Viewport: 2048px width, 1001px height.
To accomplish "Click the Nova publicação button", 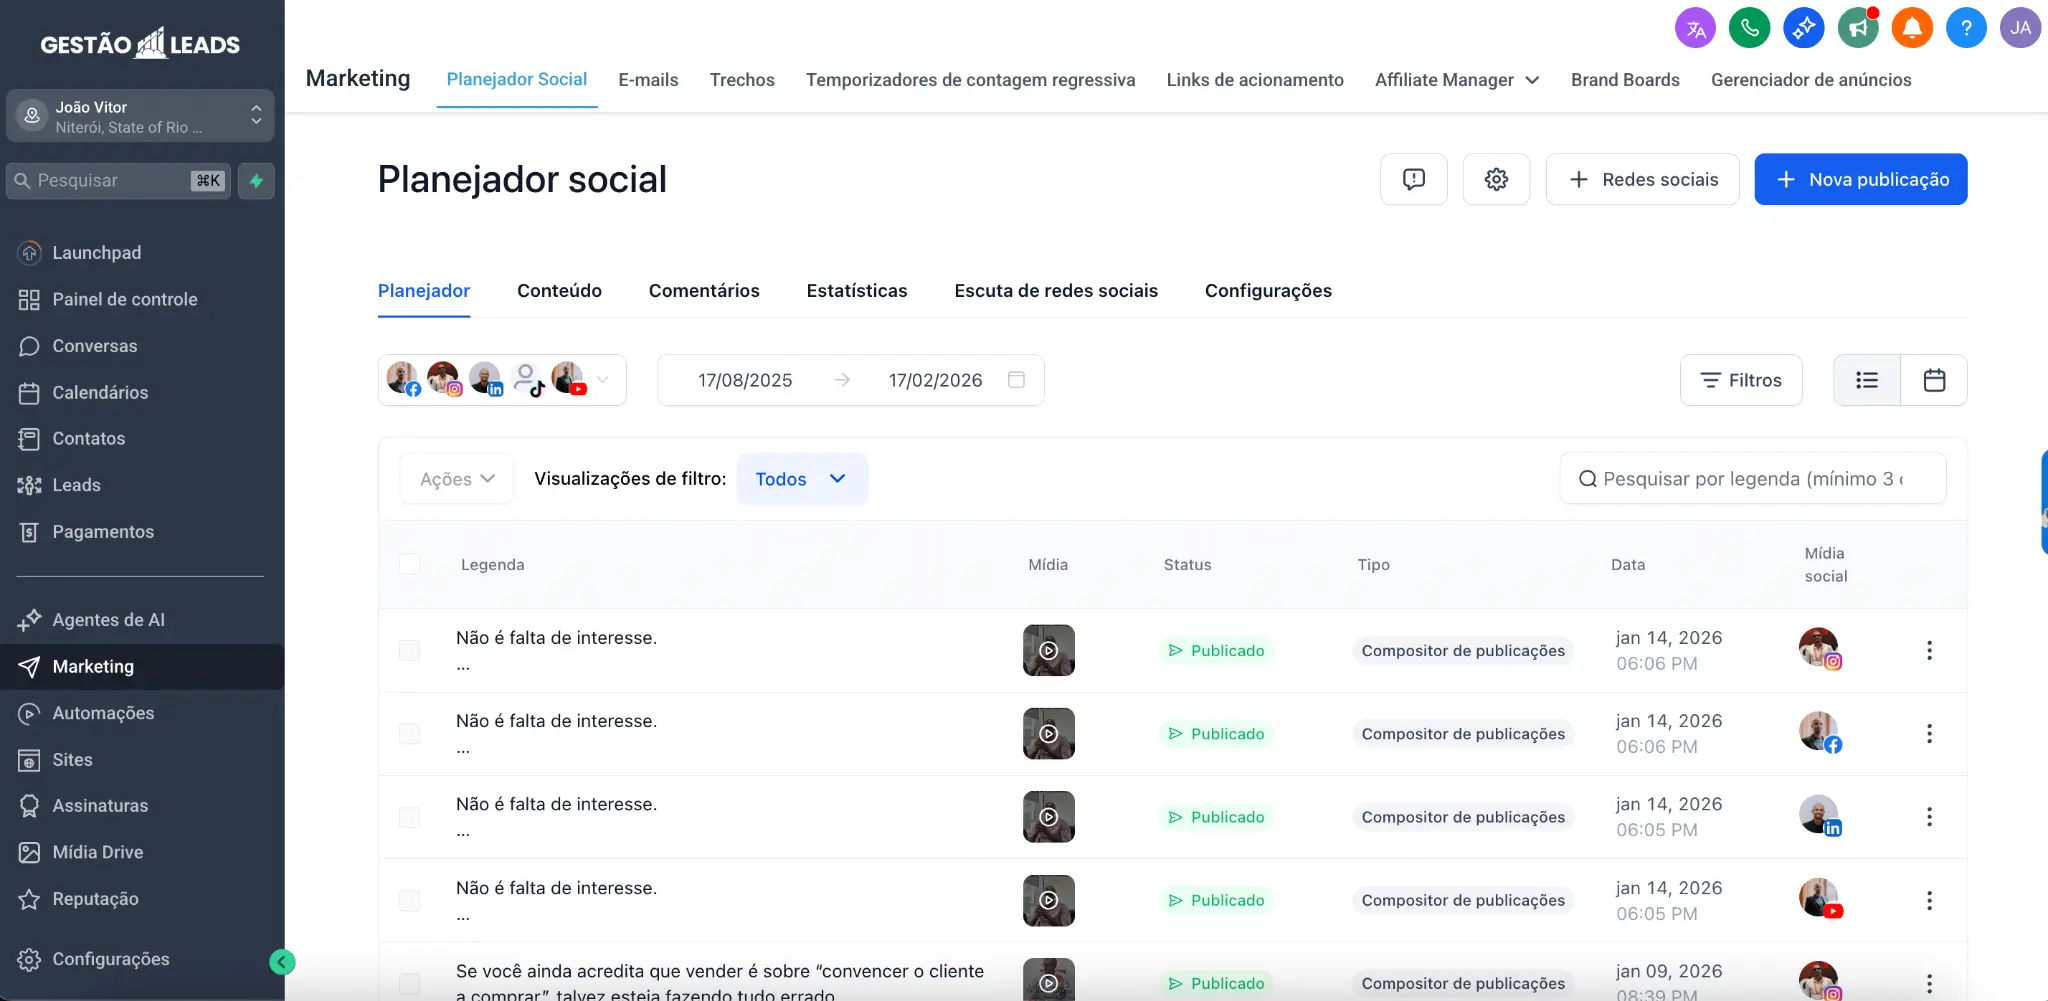I will tap(1860, 180).
